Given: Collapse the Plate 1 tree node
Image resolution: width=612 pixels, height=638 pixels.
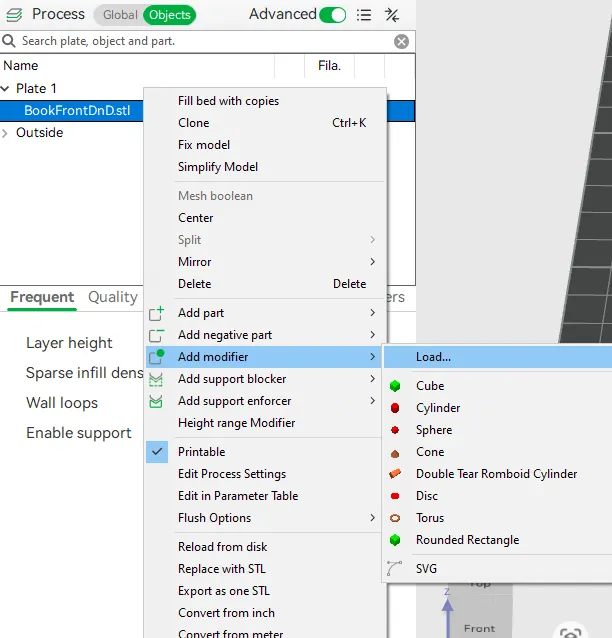Looking at the screenshot, I should click(6, 89).
